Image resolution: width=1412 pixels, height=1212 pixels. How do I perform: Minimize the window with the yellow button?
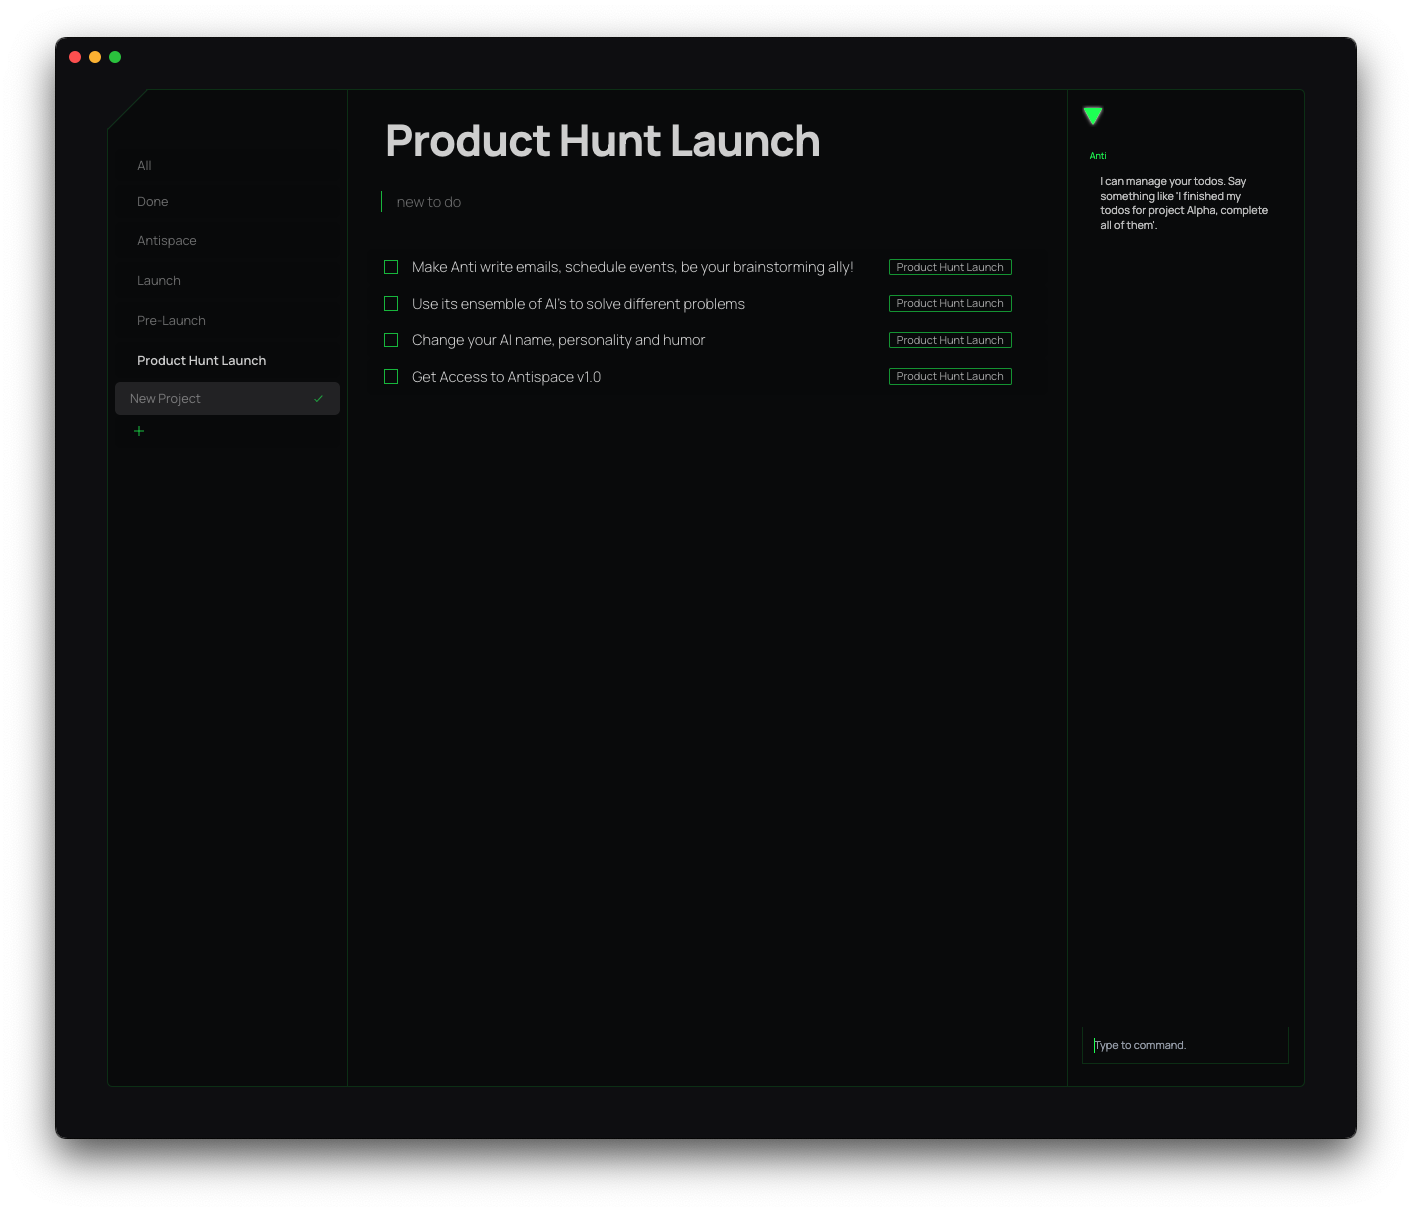pos(95,57)
